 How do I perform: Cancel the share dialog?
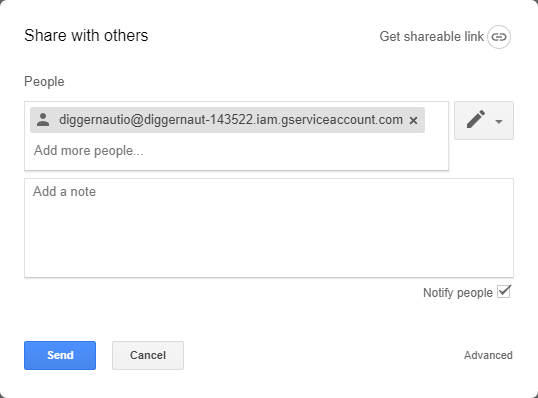pyautogui.click(x=148, y=355)
